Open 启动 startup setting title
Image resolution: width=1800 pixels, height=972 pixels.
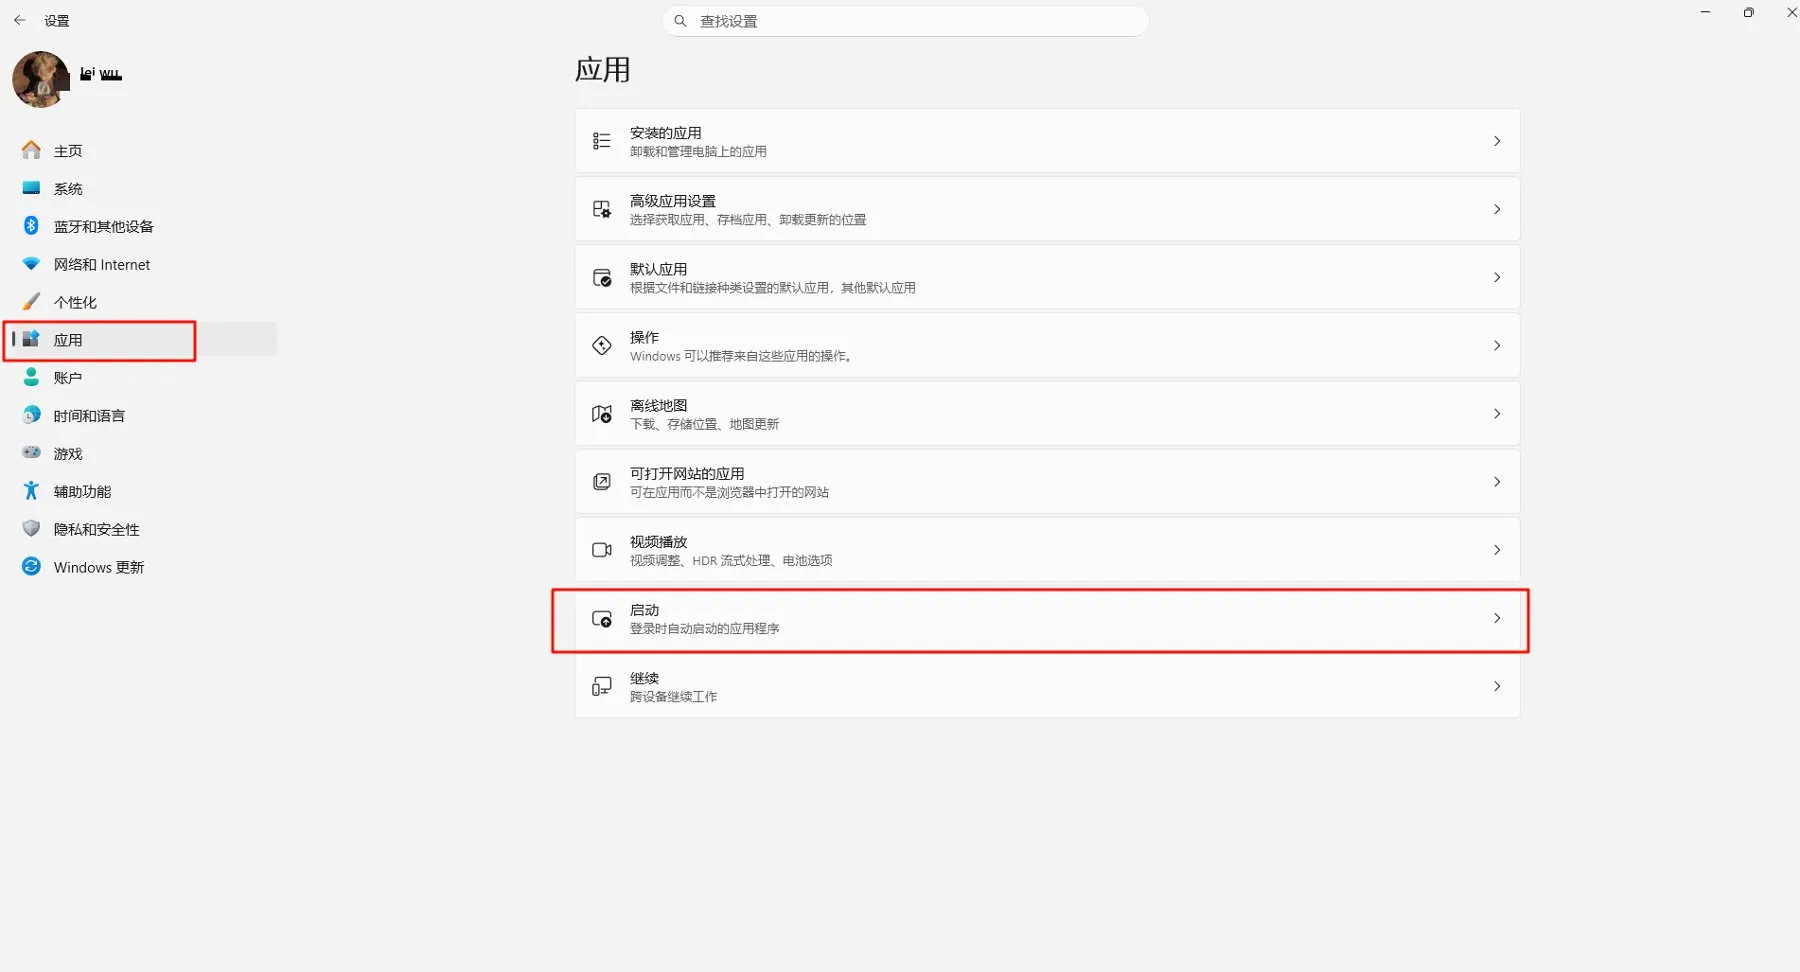click(644, 610)
